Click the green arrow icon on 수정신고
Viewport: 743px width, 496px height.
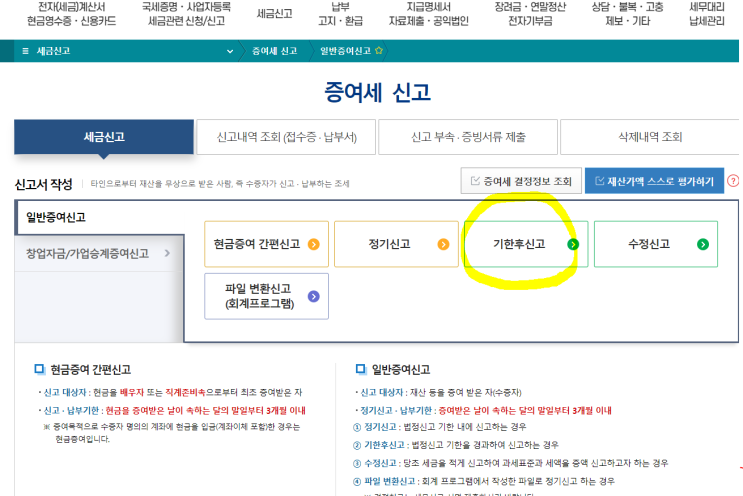[703, 244]
